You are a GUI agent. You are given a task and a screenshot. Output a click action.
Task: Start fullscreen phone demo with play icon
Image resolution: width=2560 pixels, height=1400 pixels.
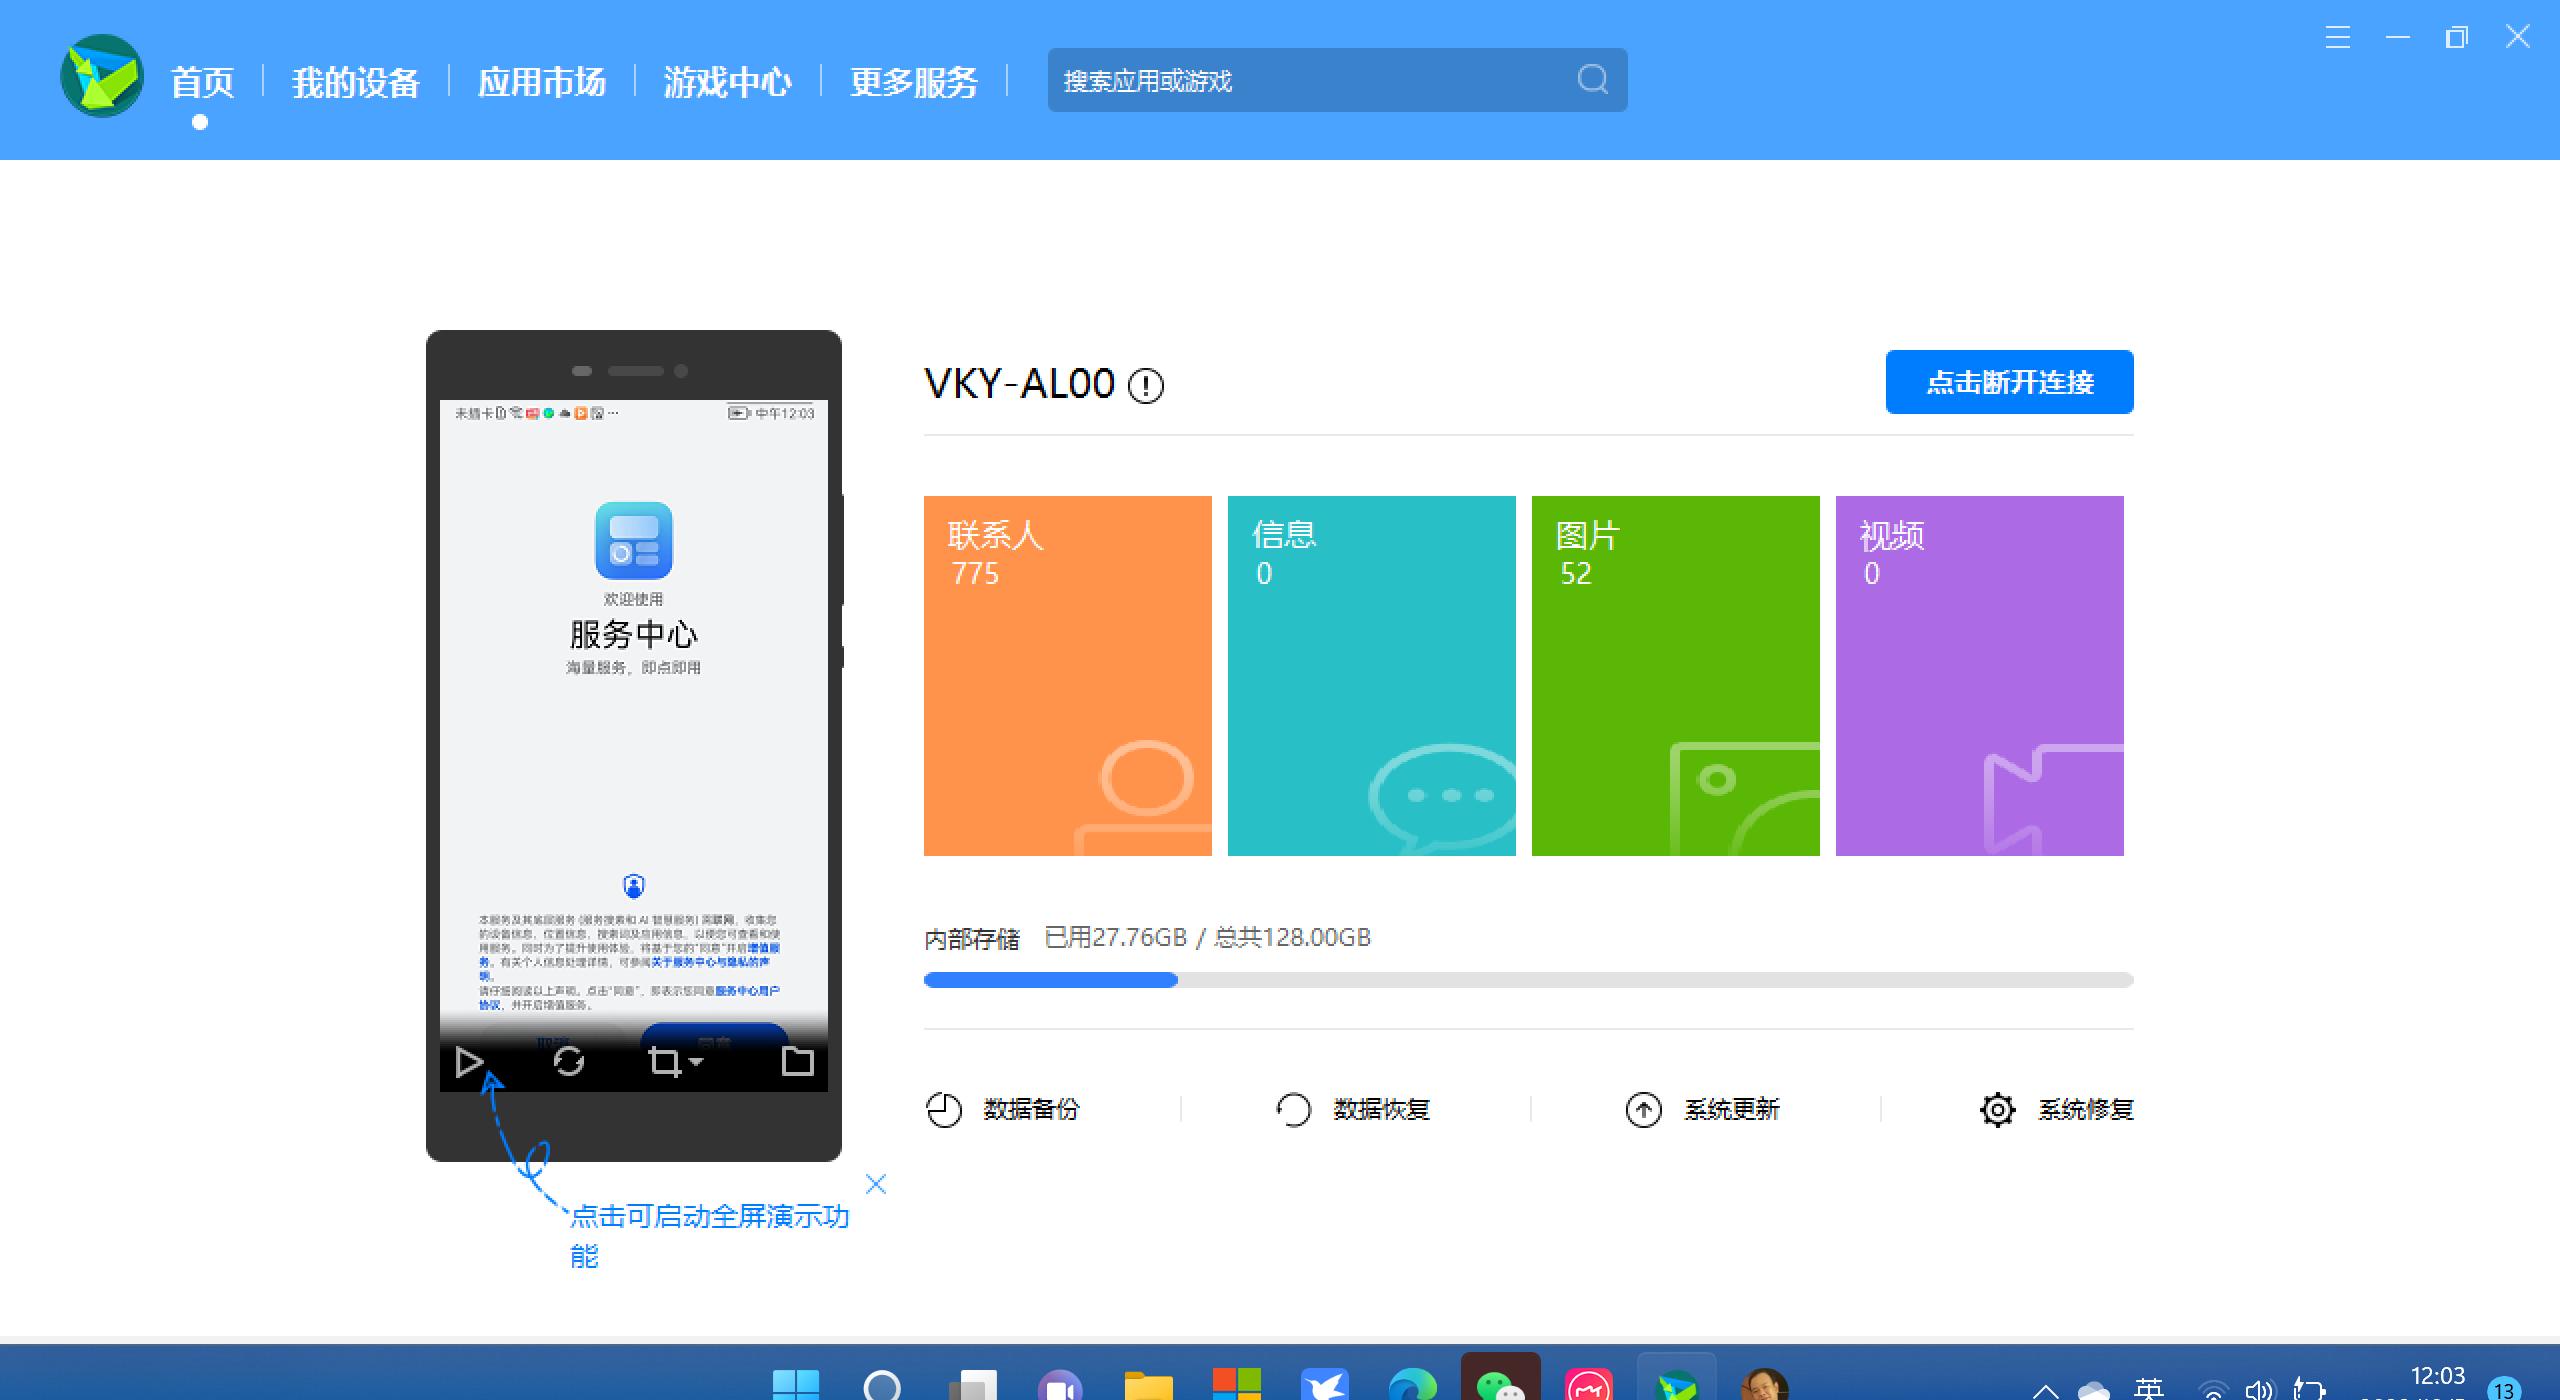click(470, 1062)
